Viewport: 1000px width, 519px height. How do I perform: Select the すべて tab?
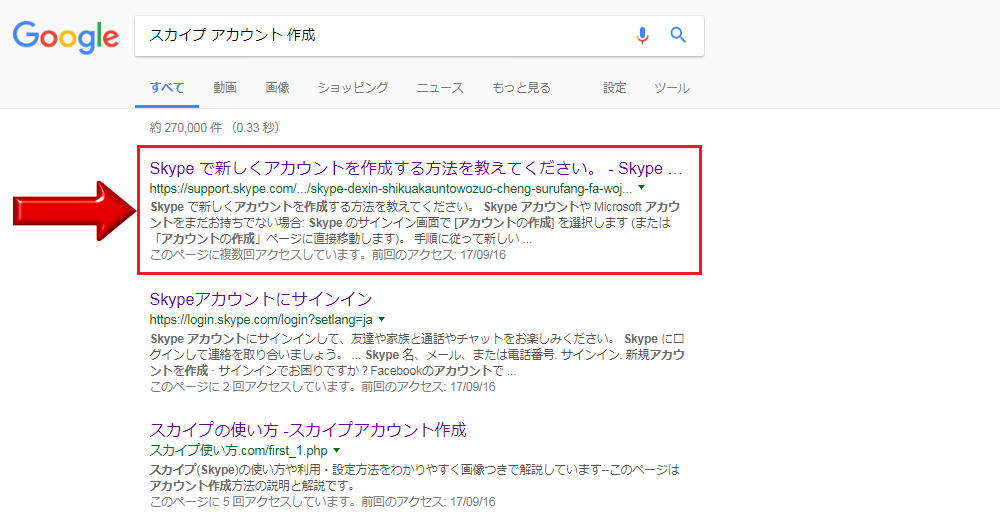click(167, 88)
